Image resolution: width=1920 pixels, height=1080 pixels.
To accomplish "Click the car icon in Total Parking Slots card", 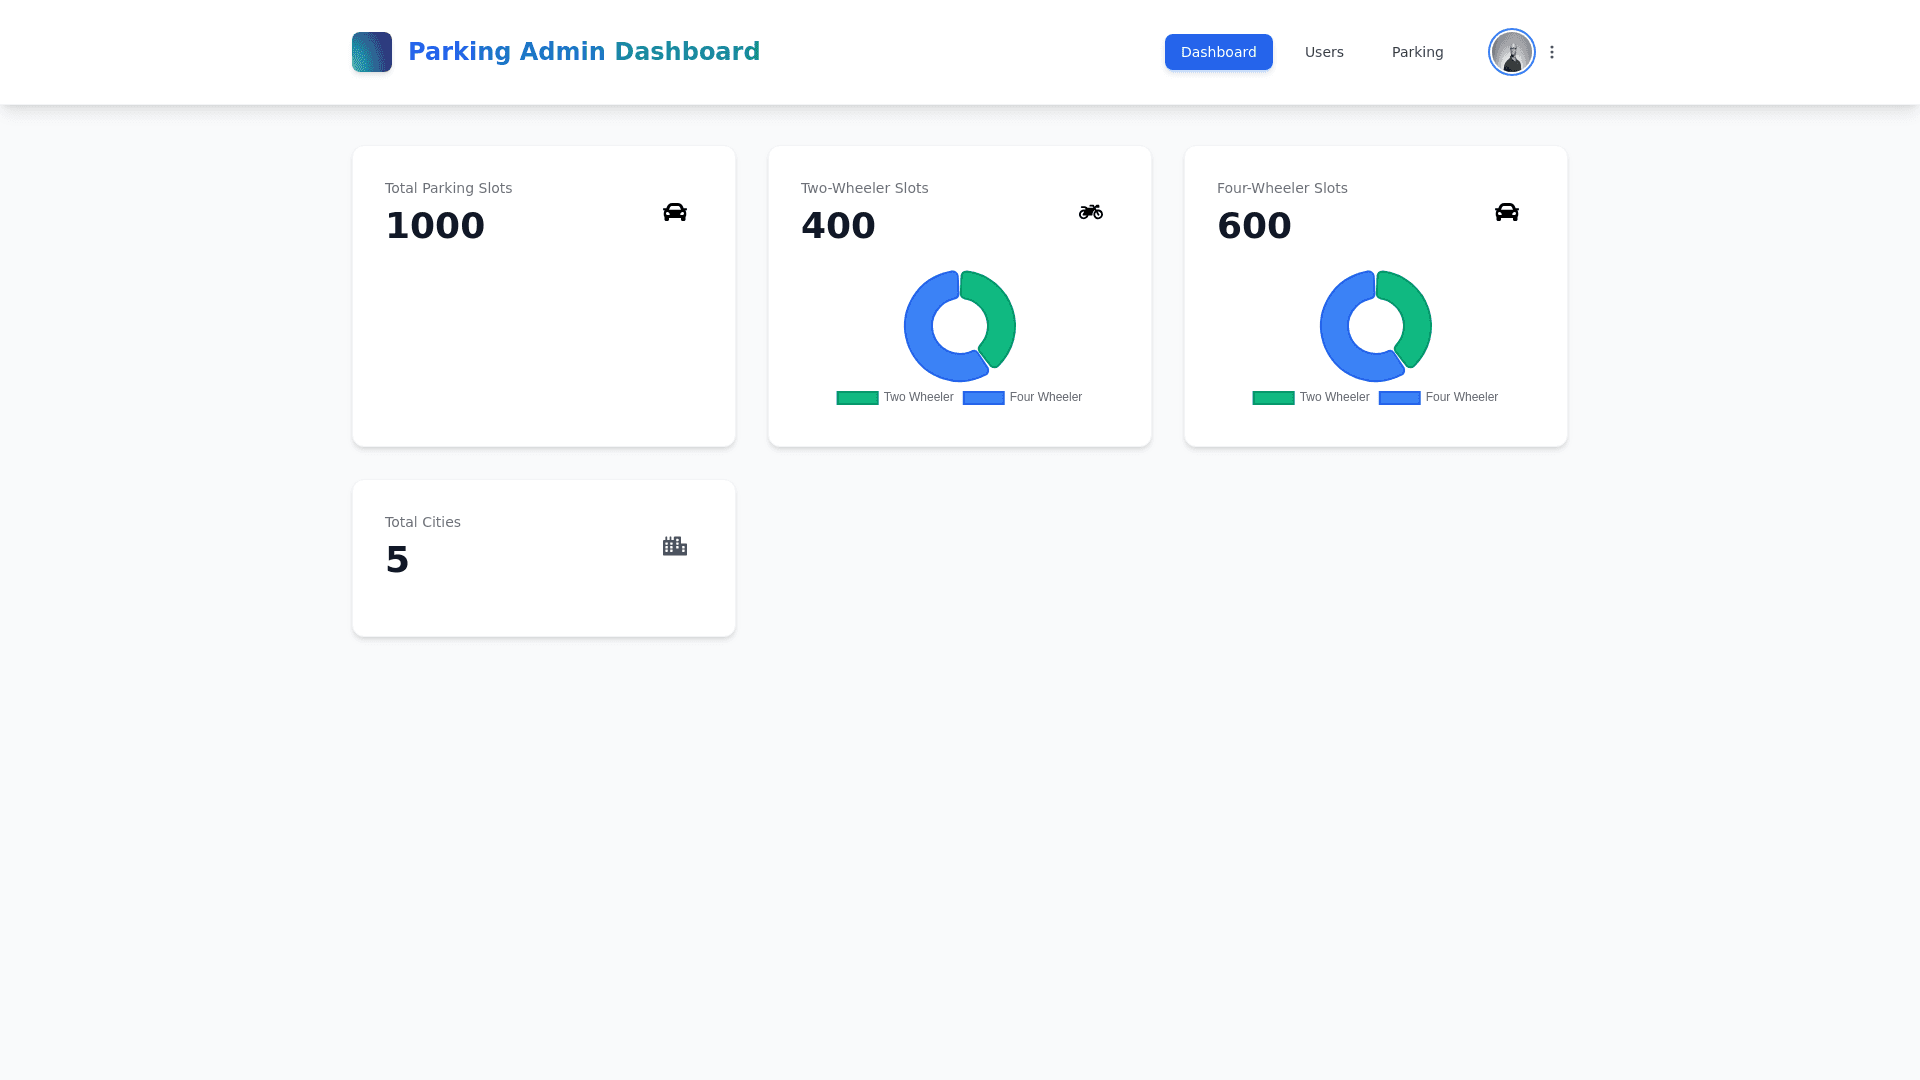I will pyautogui.click(x=675, y=212).
